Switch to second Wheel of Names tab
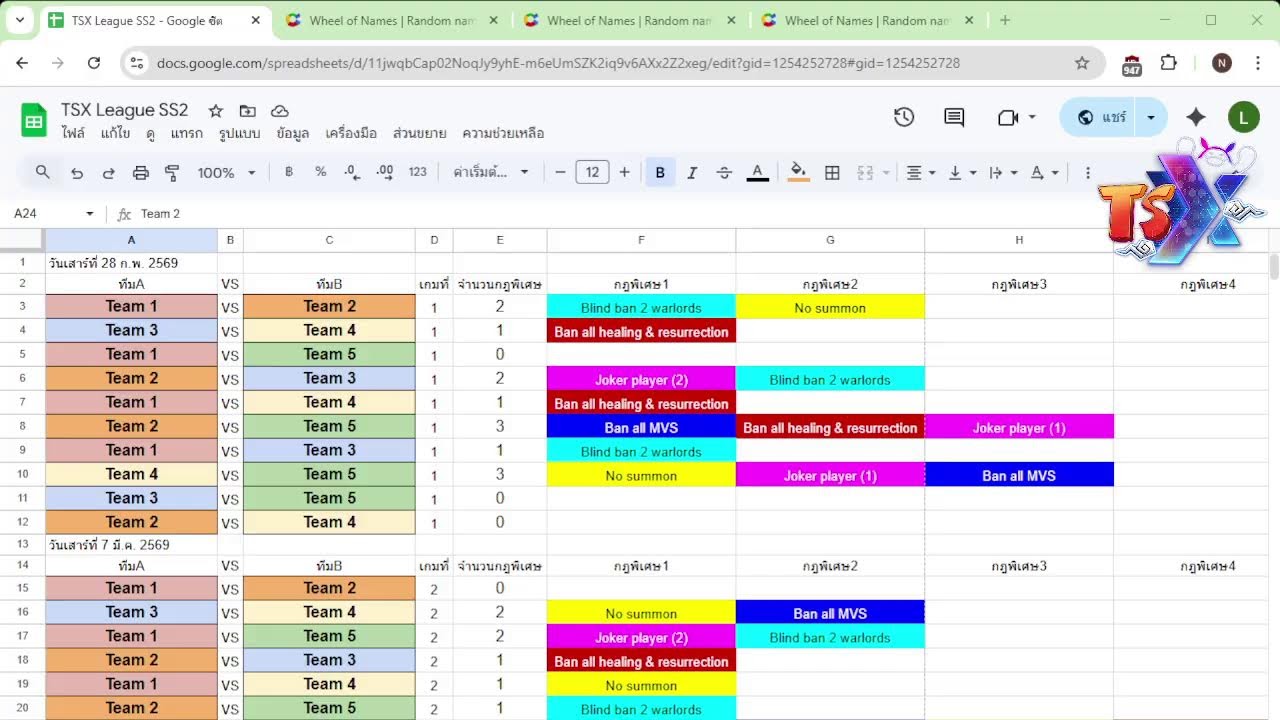Screen dimensions: 1280x720 tap(628, 20)
